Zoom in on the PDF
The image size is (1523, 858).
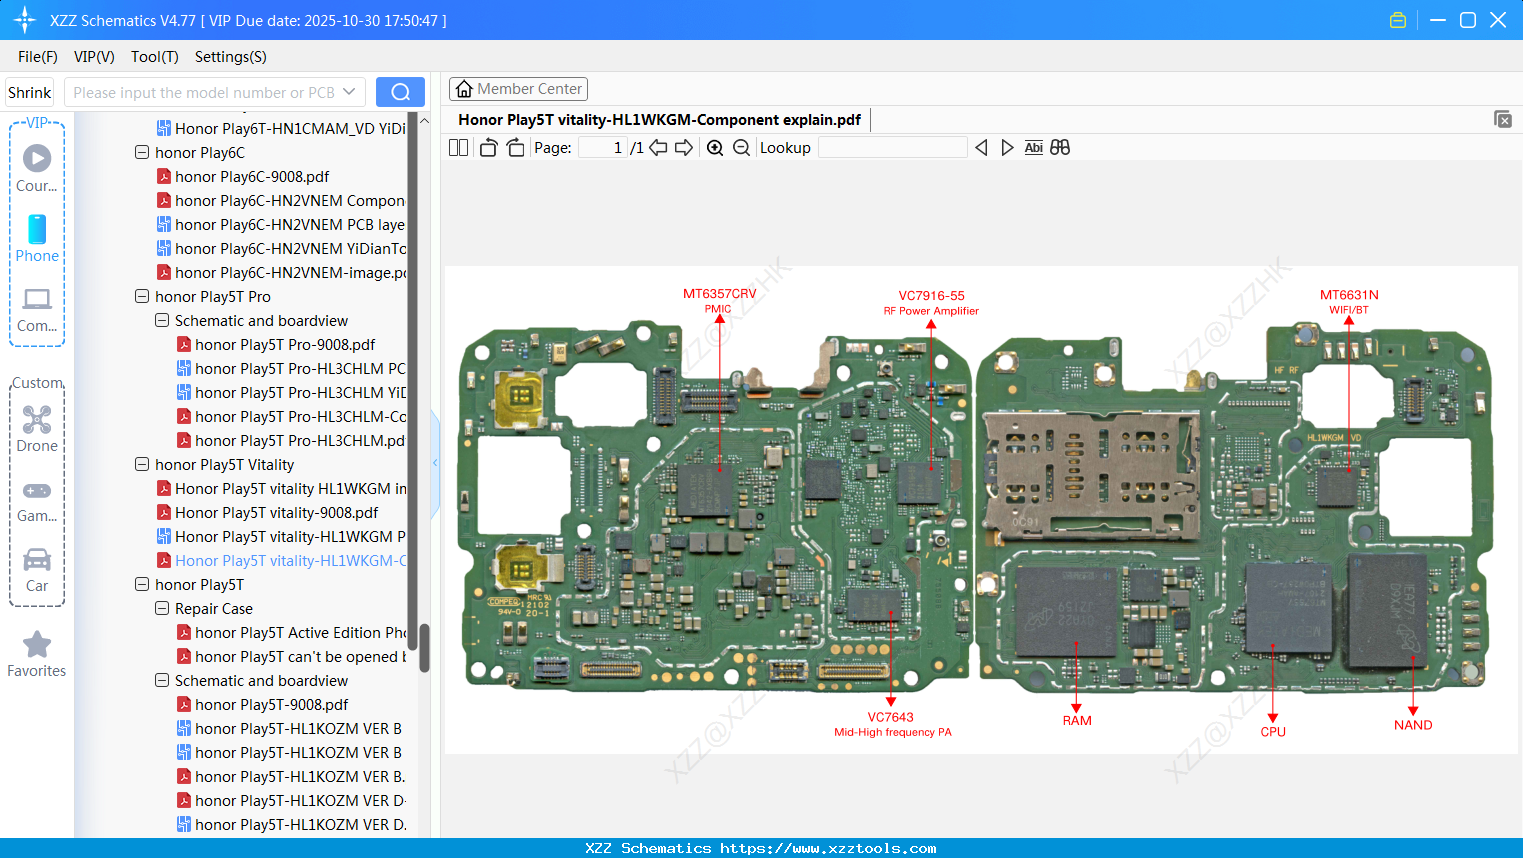(715, 148)
